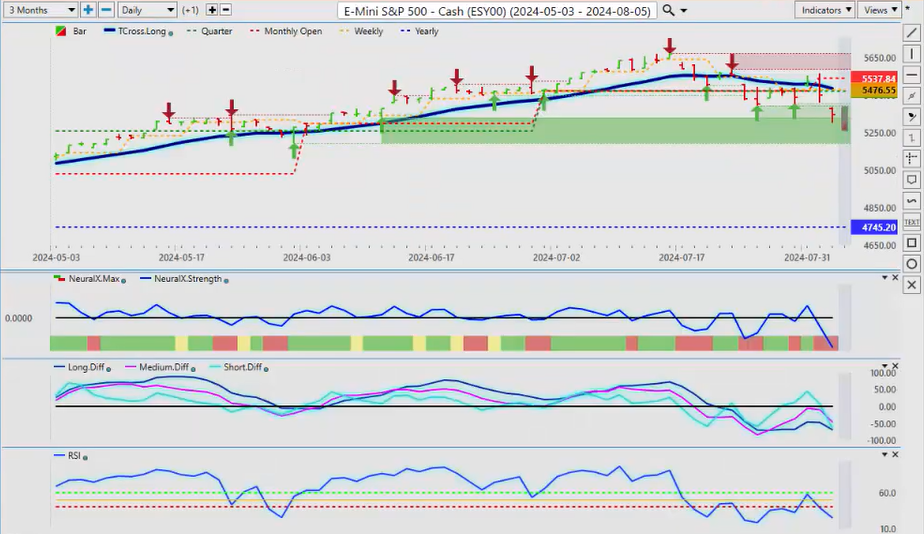Open the 3 Months range dropdown

(x=40, y=10)
